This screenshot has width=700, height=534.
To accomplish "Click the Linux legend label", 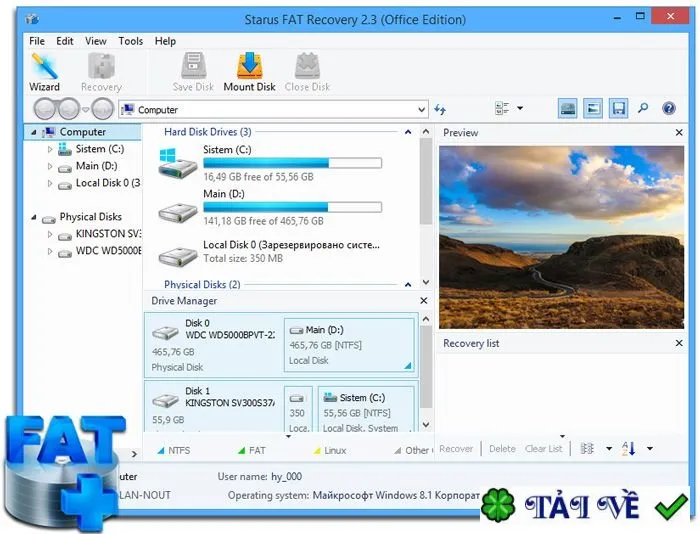I will coord(335,451).
